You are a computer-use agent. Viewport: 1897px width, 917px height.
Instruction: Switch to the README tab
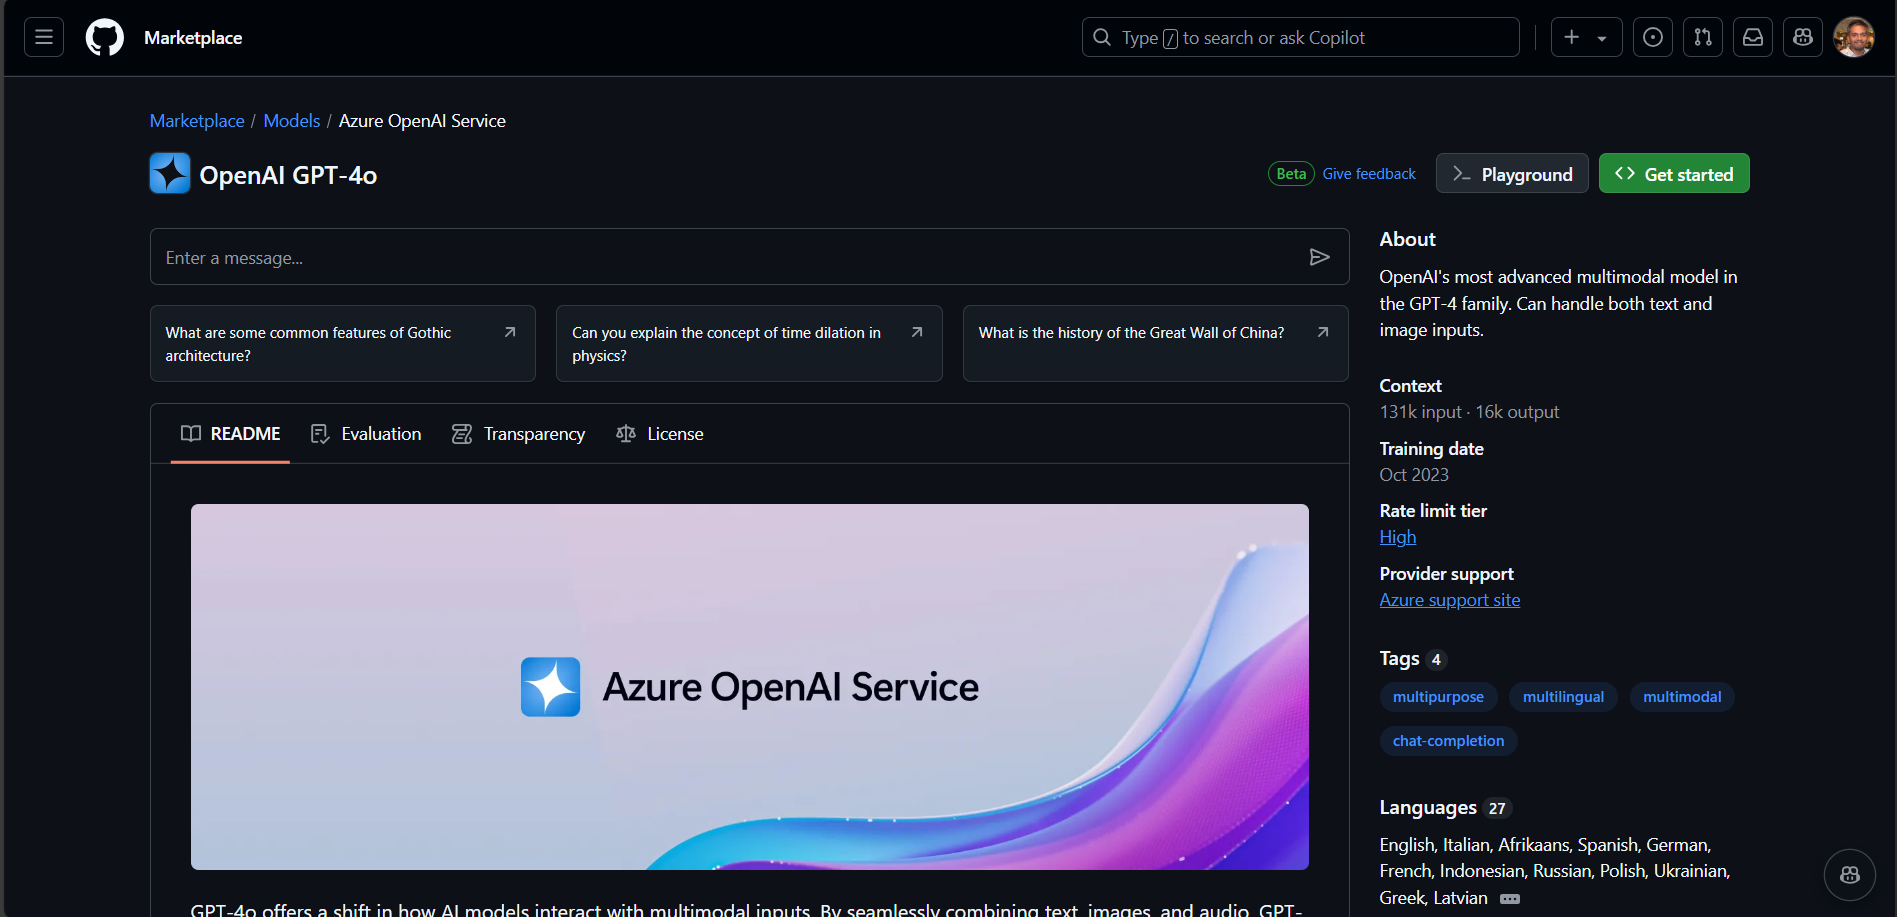[230, 434]
